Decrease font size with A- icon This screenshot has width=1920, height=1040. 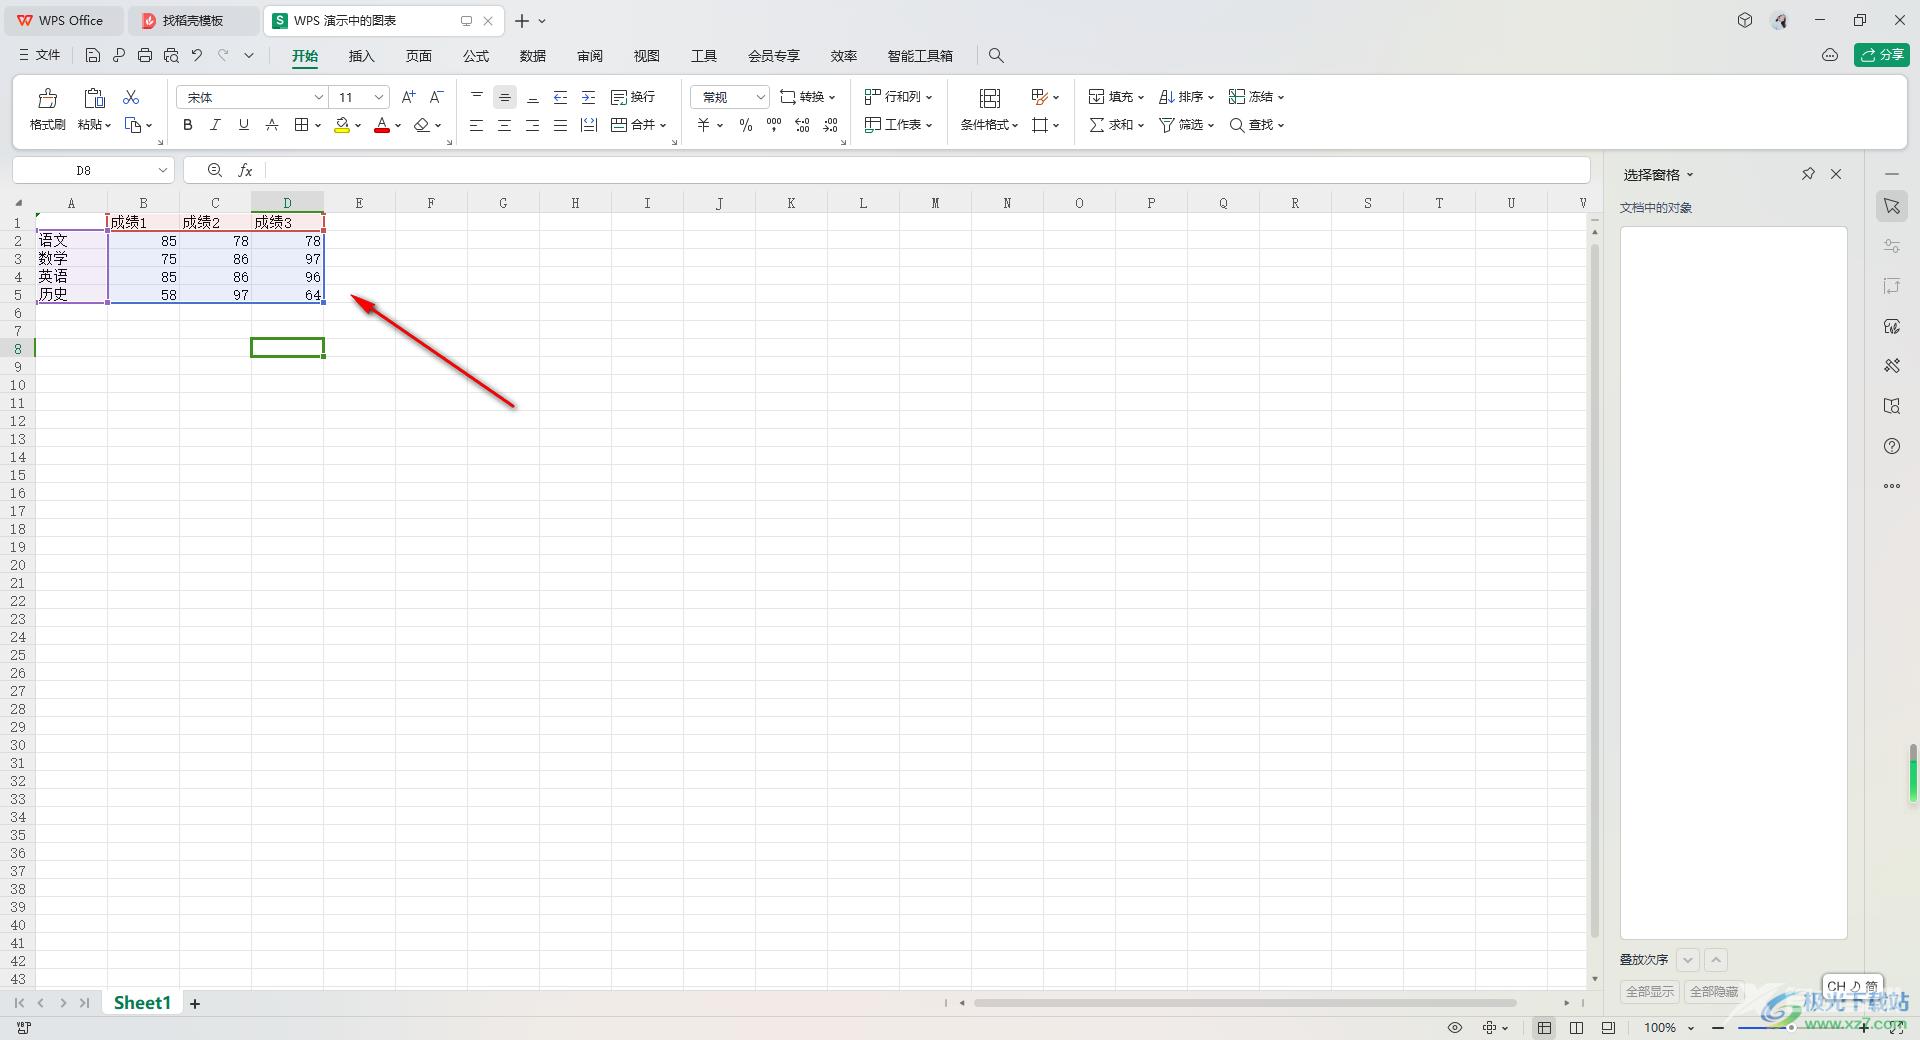(x=436, y=97)
